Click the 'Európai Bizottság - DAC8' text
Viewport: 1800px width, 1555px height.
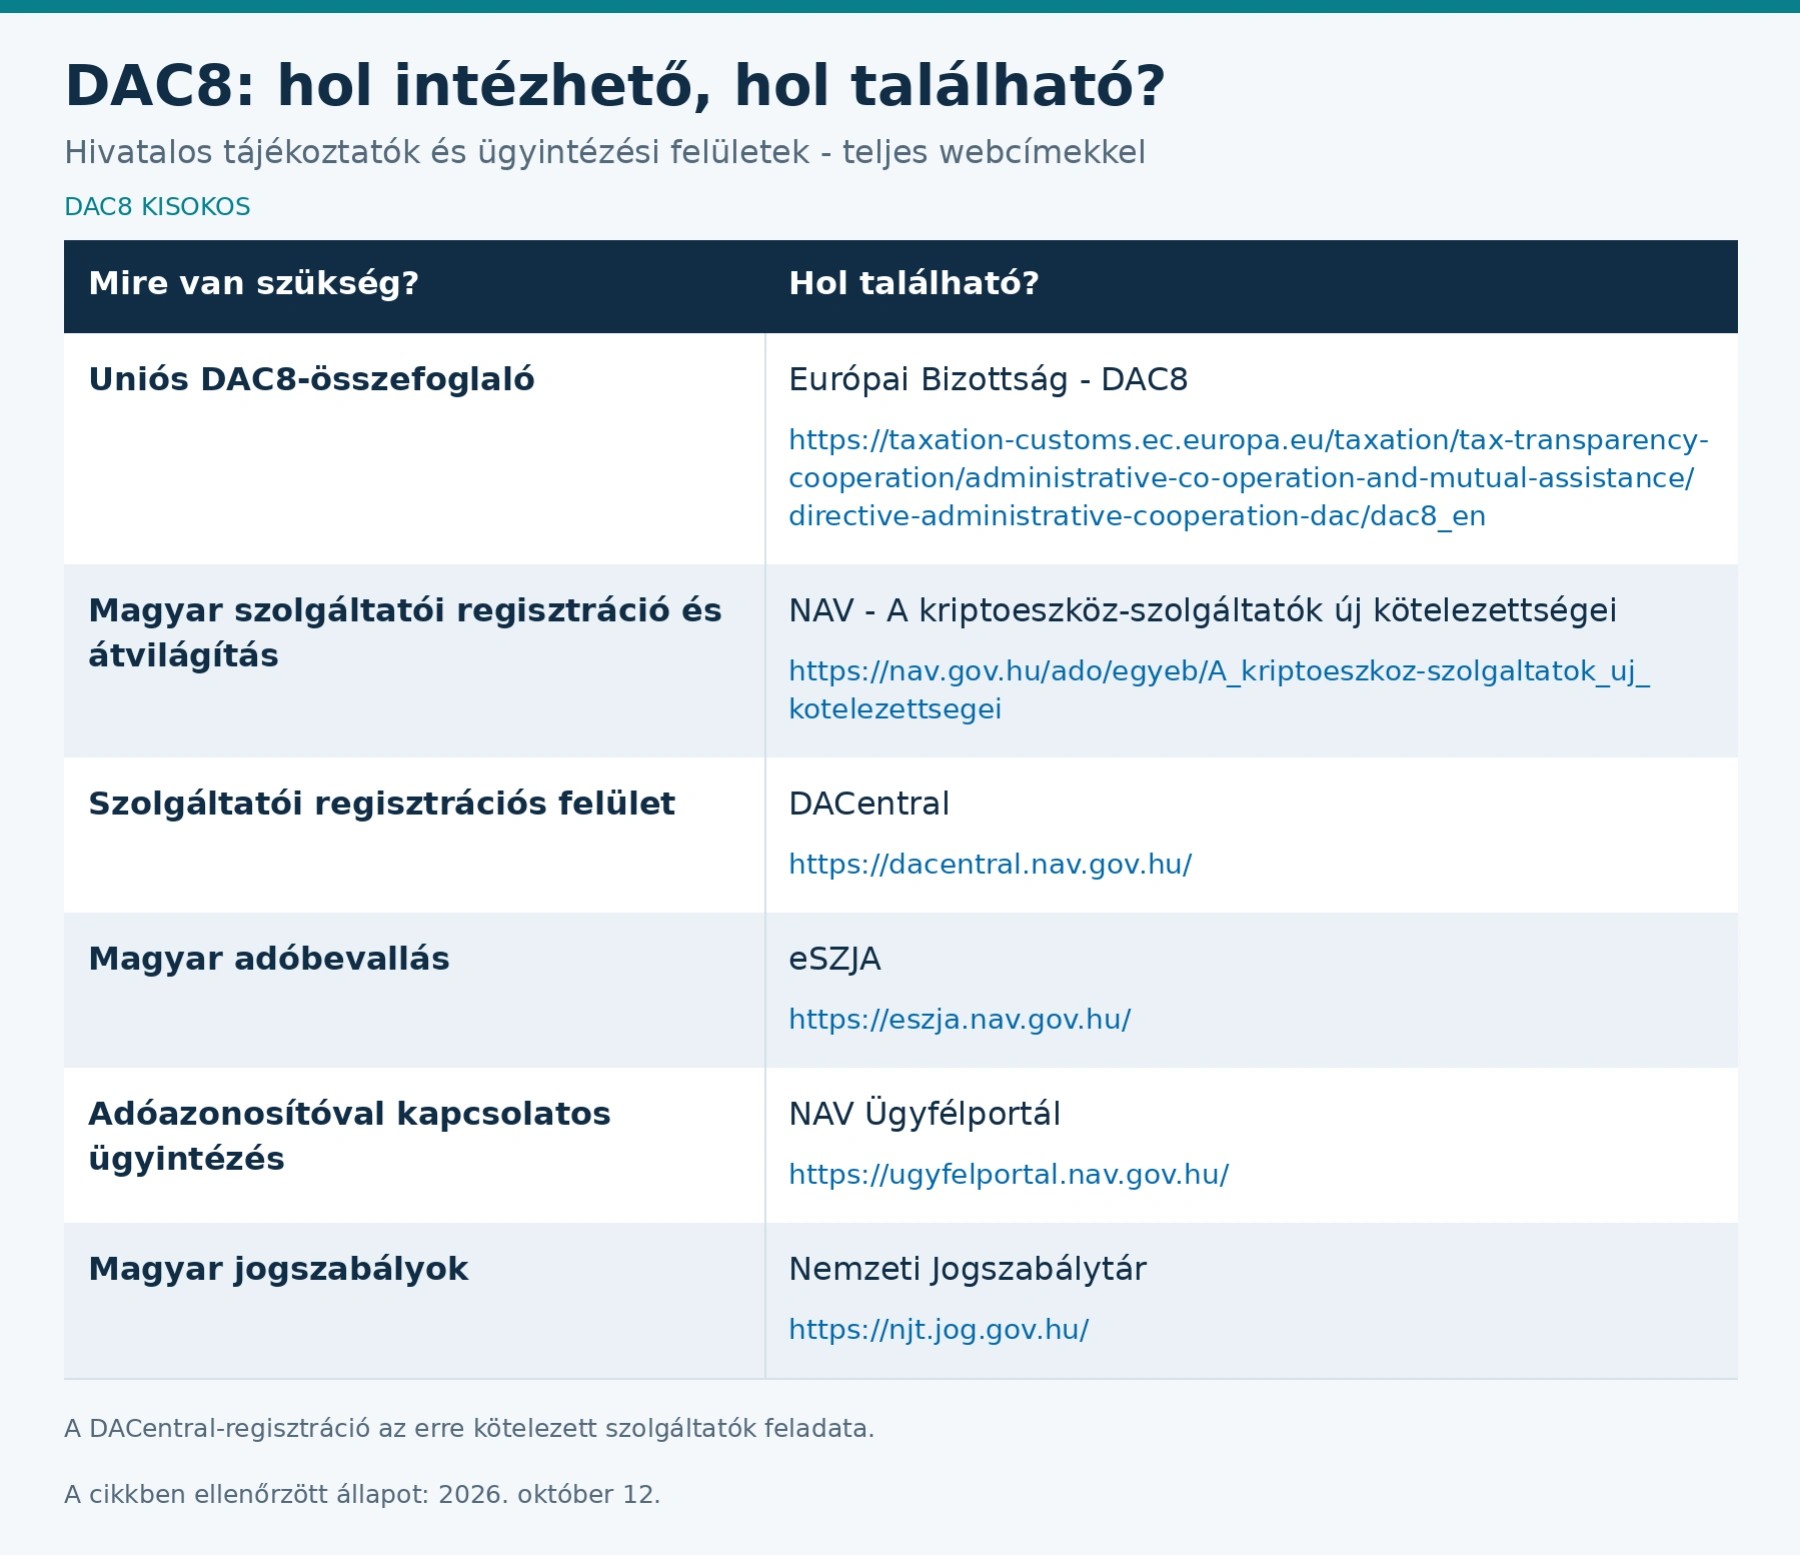click(x=988, y=380)
